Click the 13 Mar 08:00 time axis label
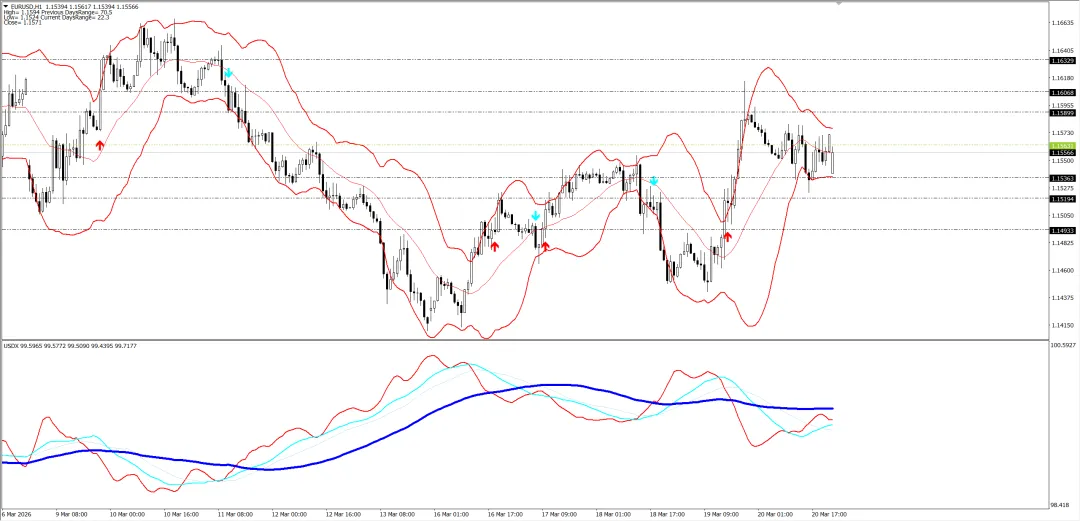Viewport: 1080px width, 521px height. click(x=397, y=514)
